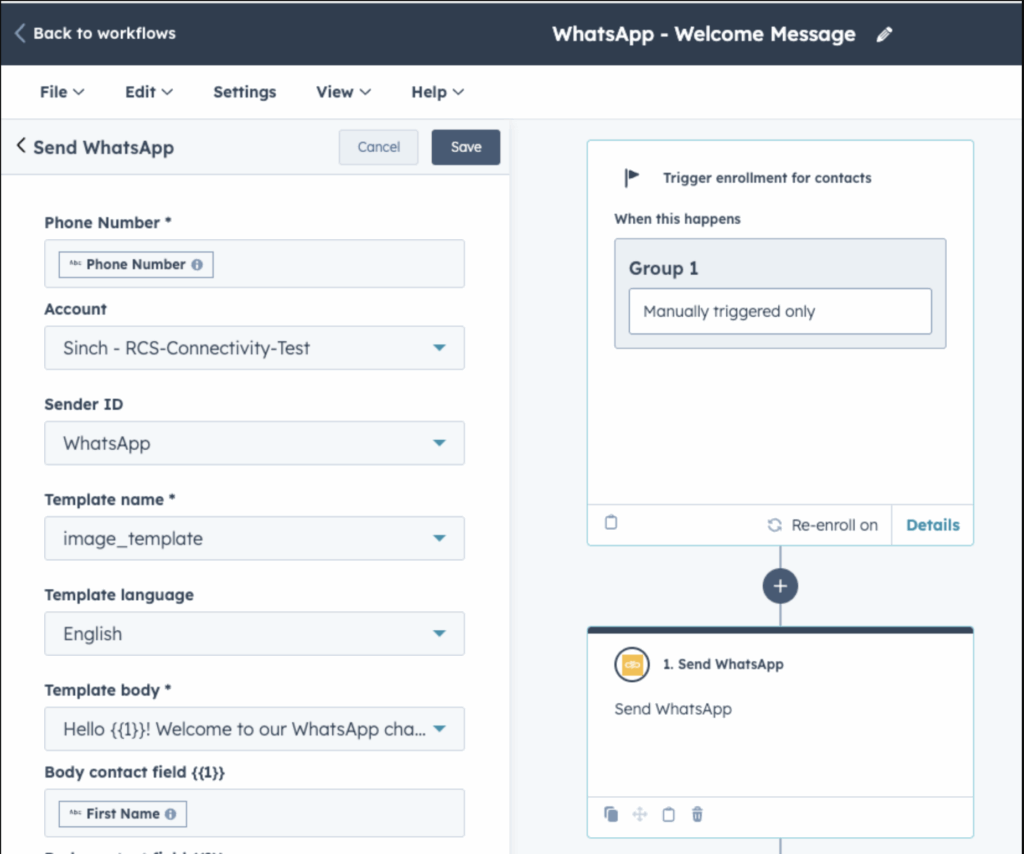The height and width of the screenshot is (854, 1024).
Task: Cancel the Send WhatsApp edits
Action: [379, 147]
